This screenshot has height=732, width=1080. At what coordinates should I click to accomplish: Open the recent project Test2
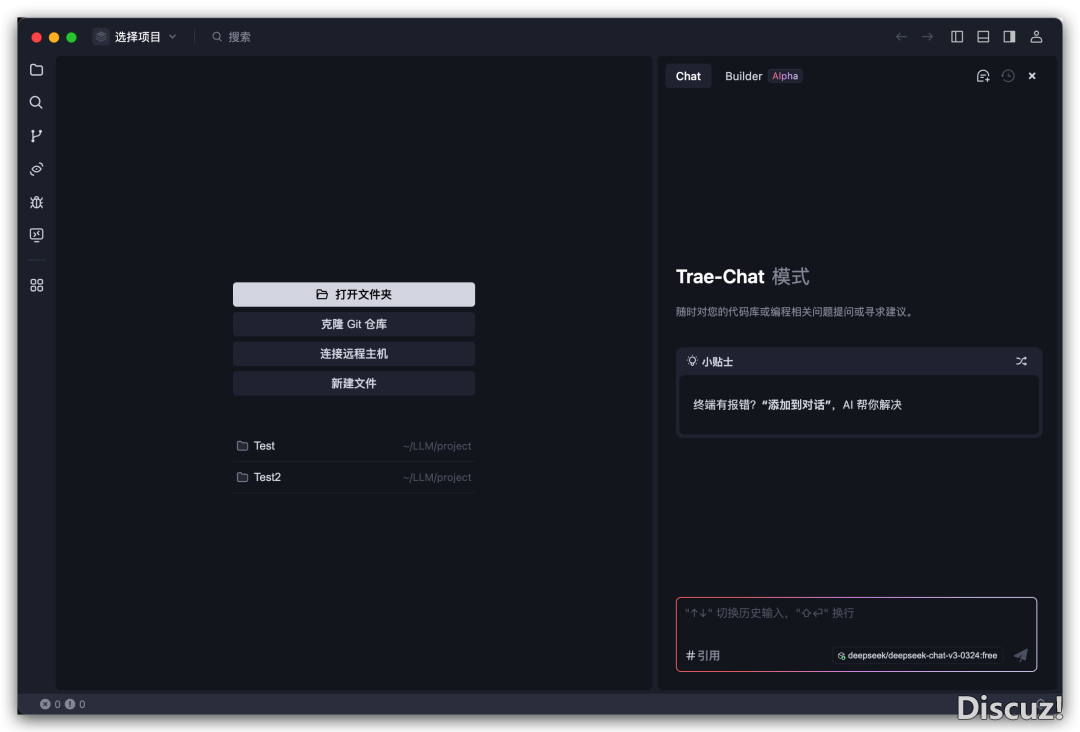(353, 477)
